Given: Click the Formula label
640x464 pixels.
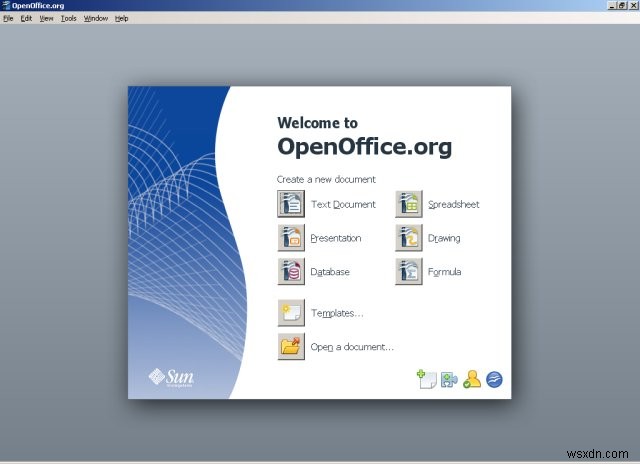Looking at the screenshot, I should tap(444, 272).
